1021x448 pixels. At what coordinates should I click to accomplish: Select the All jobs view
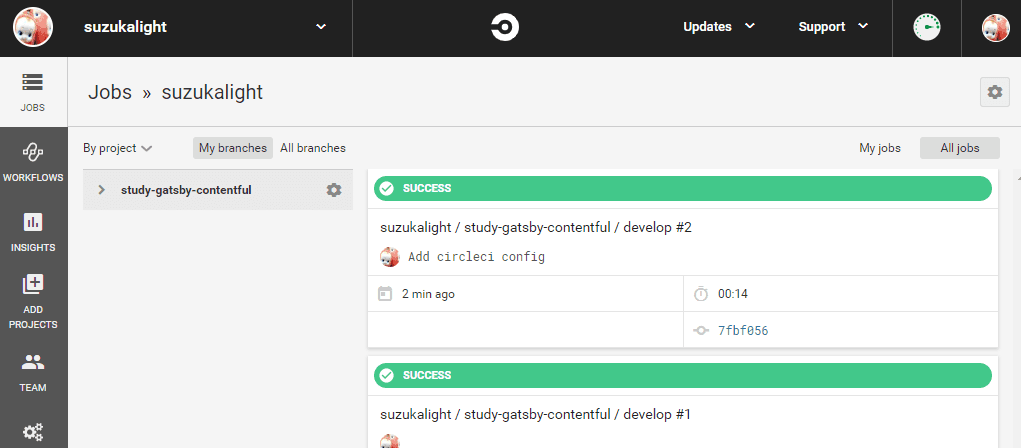point(960,148)
